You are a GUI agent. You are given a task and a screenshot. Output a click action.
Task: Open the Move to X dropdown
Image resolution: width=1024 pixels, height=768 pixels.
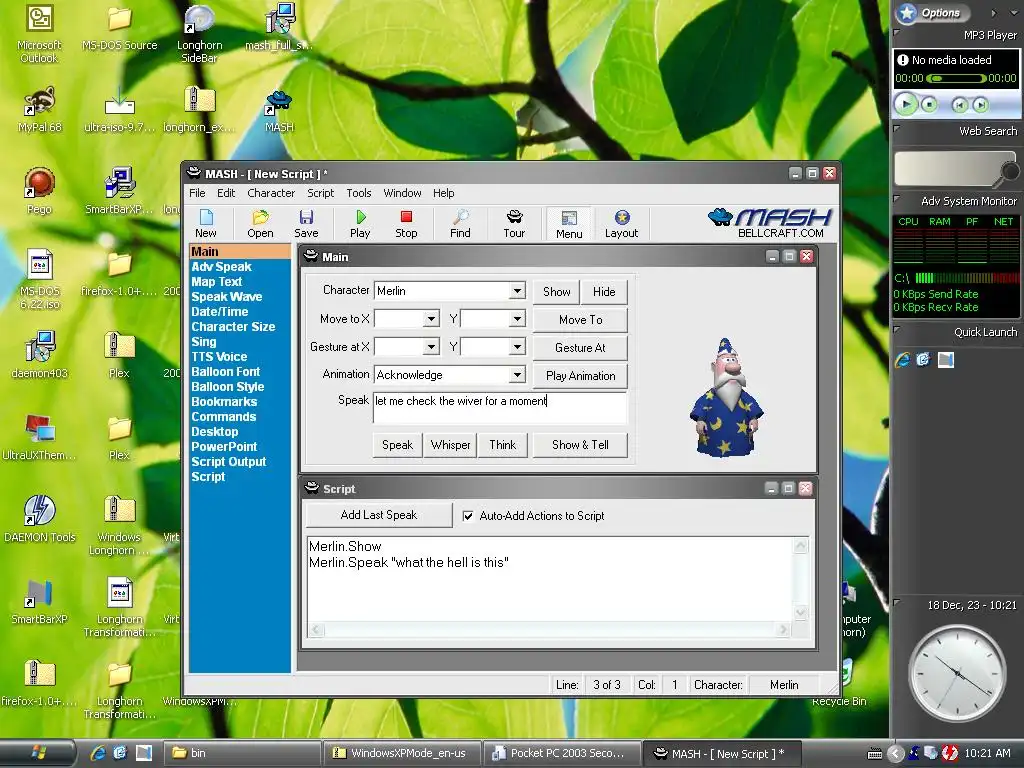click(431, 319)
